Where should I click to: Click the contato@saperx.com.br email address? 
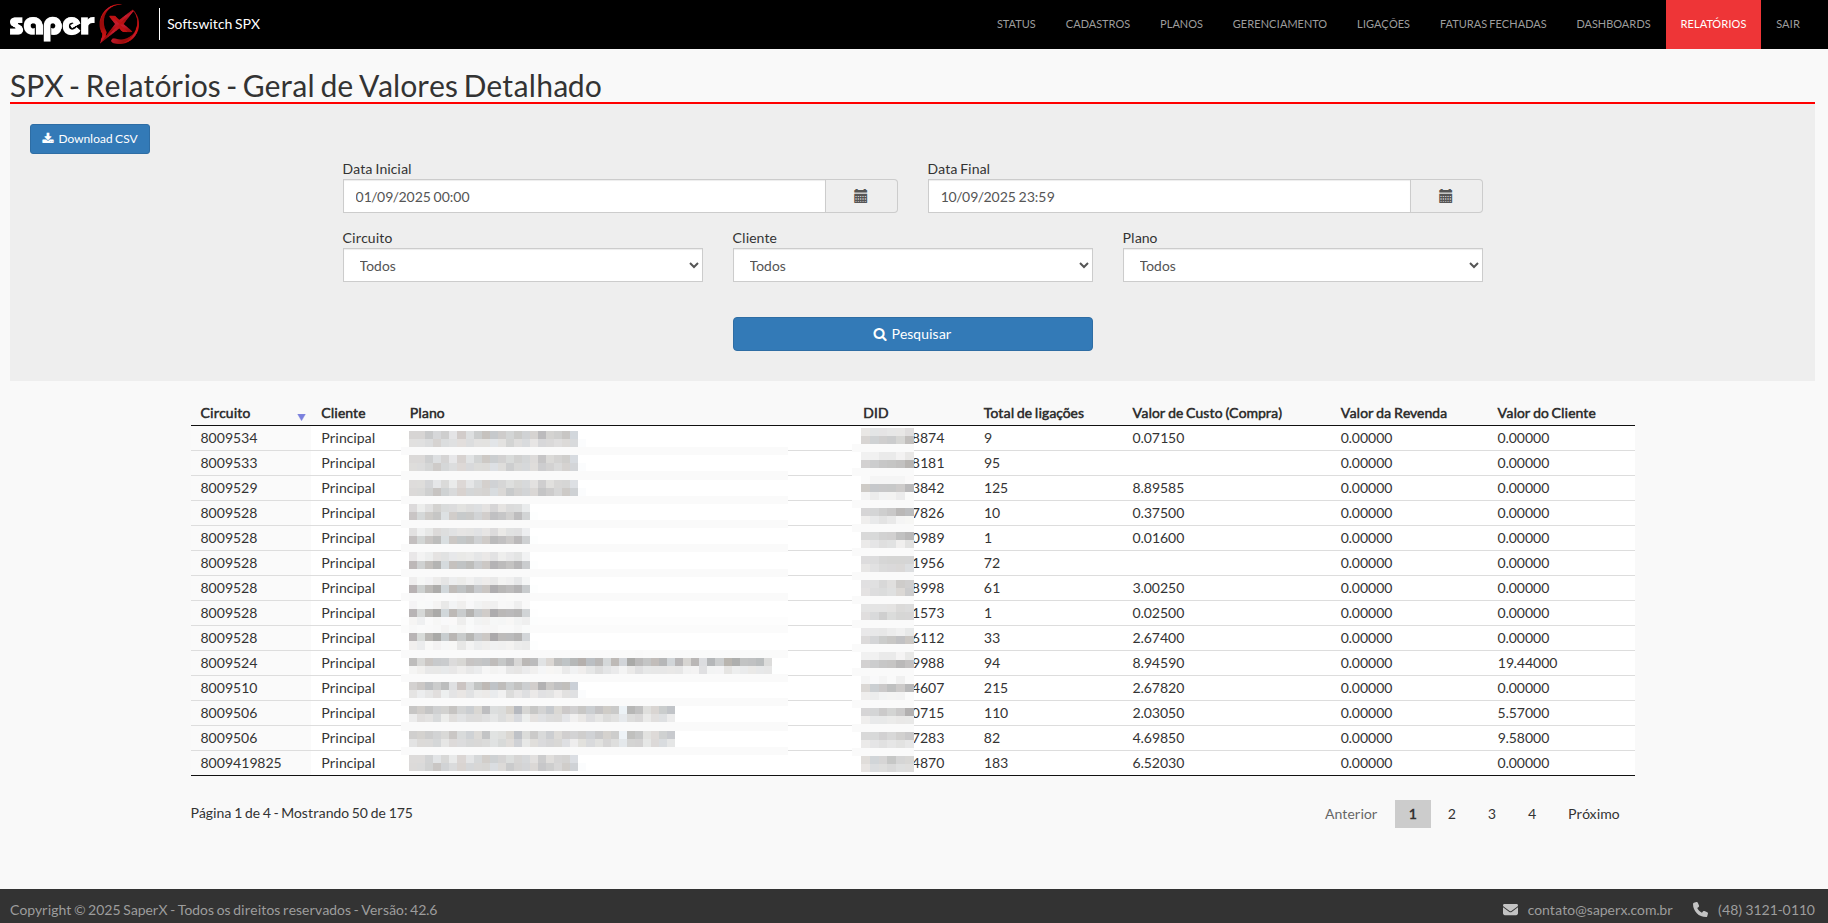point(1600,910)
